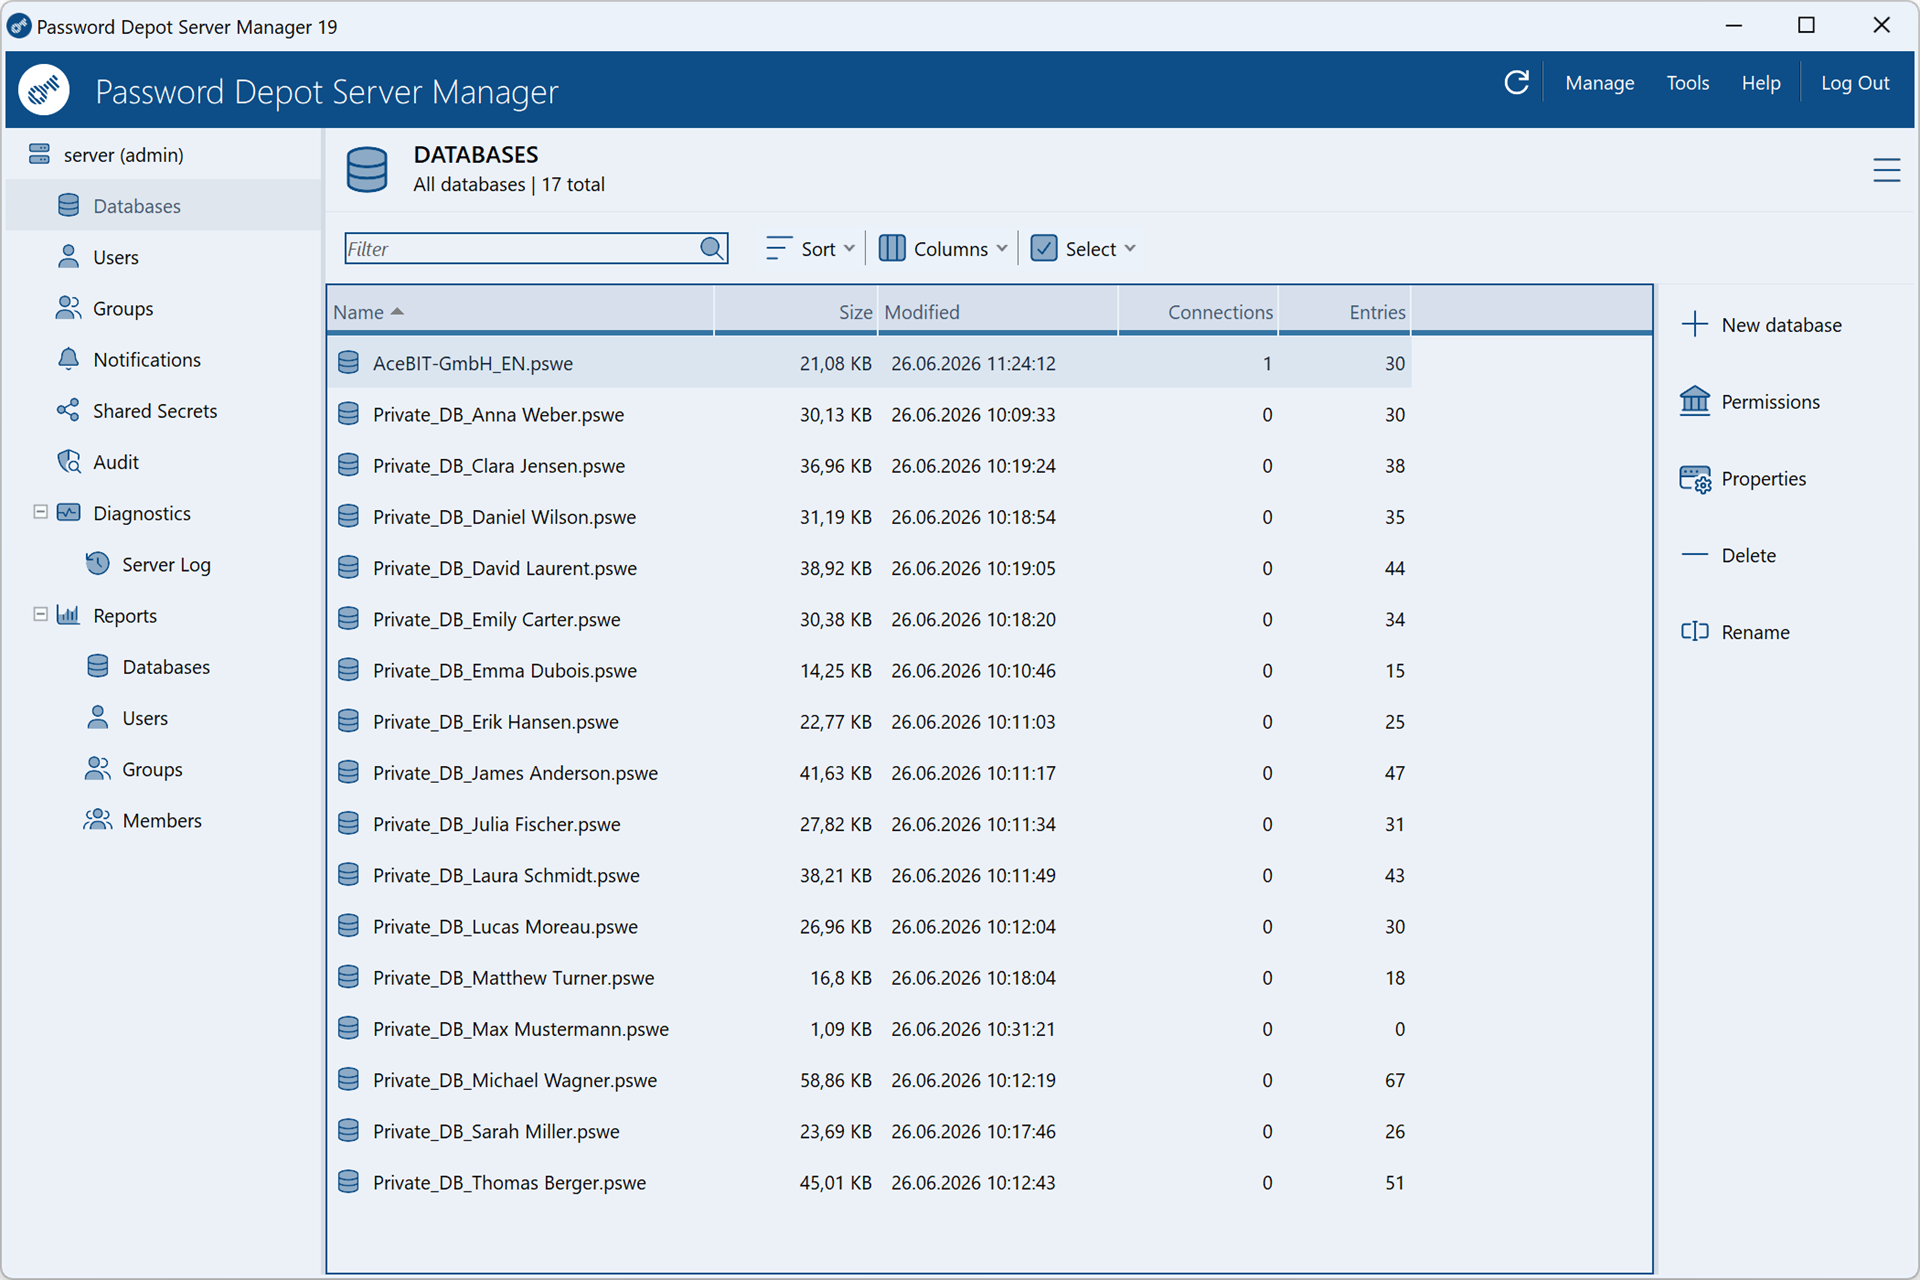Select the Private_DB_Michael Wagner.pswe row

coord(870,1080)
